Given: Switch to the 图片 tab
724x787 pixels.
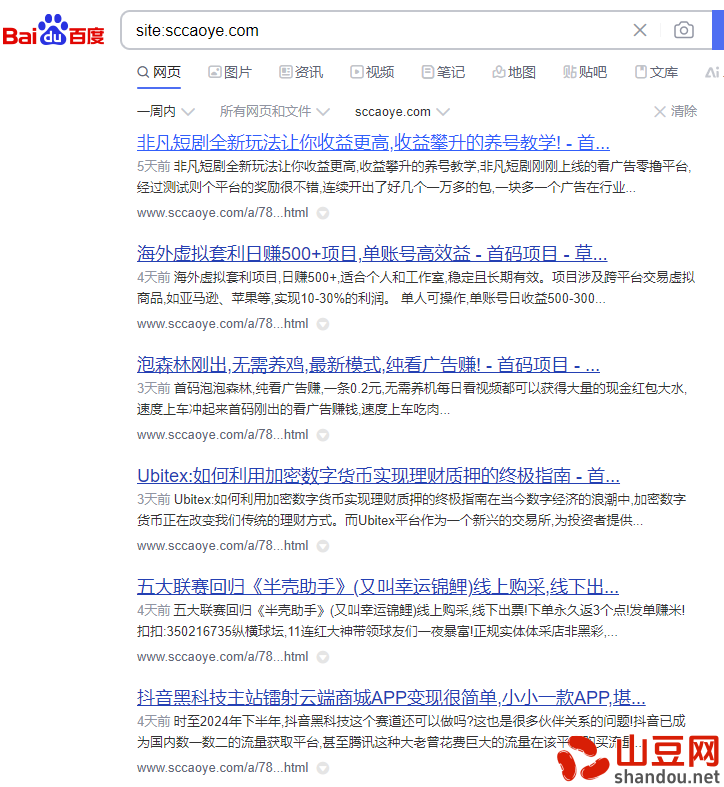Looking at the screenshot, I should tap(229, 72).
